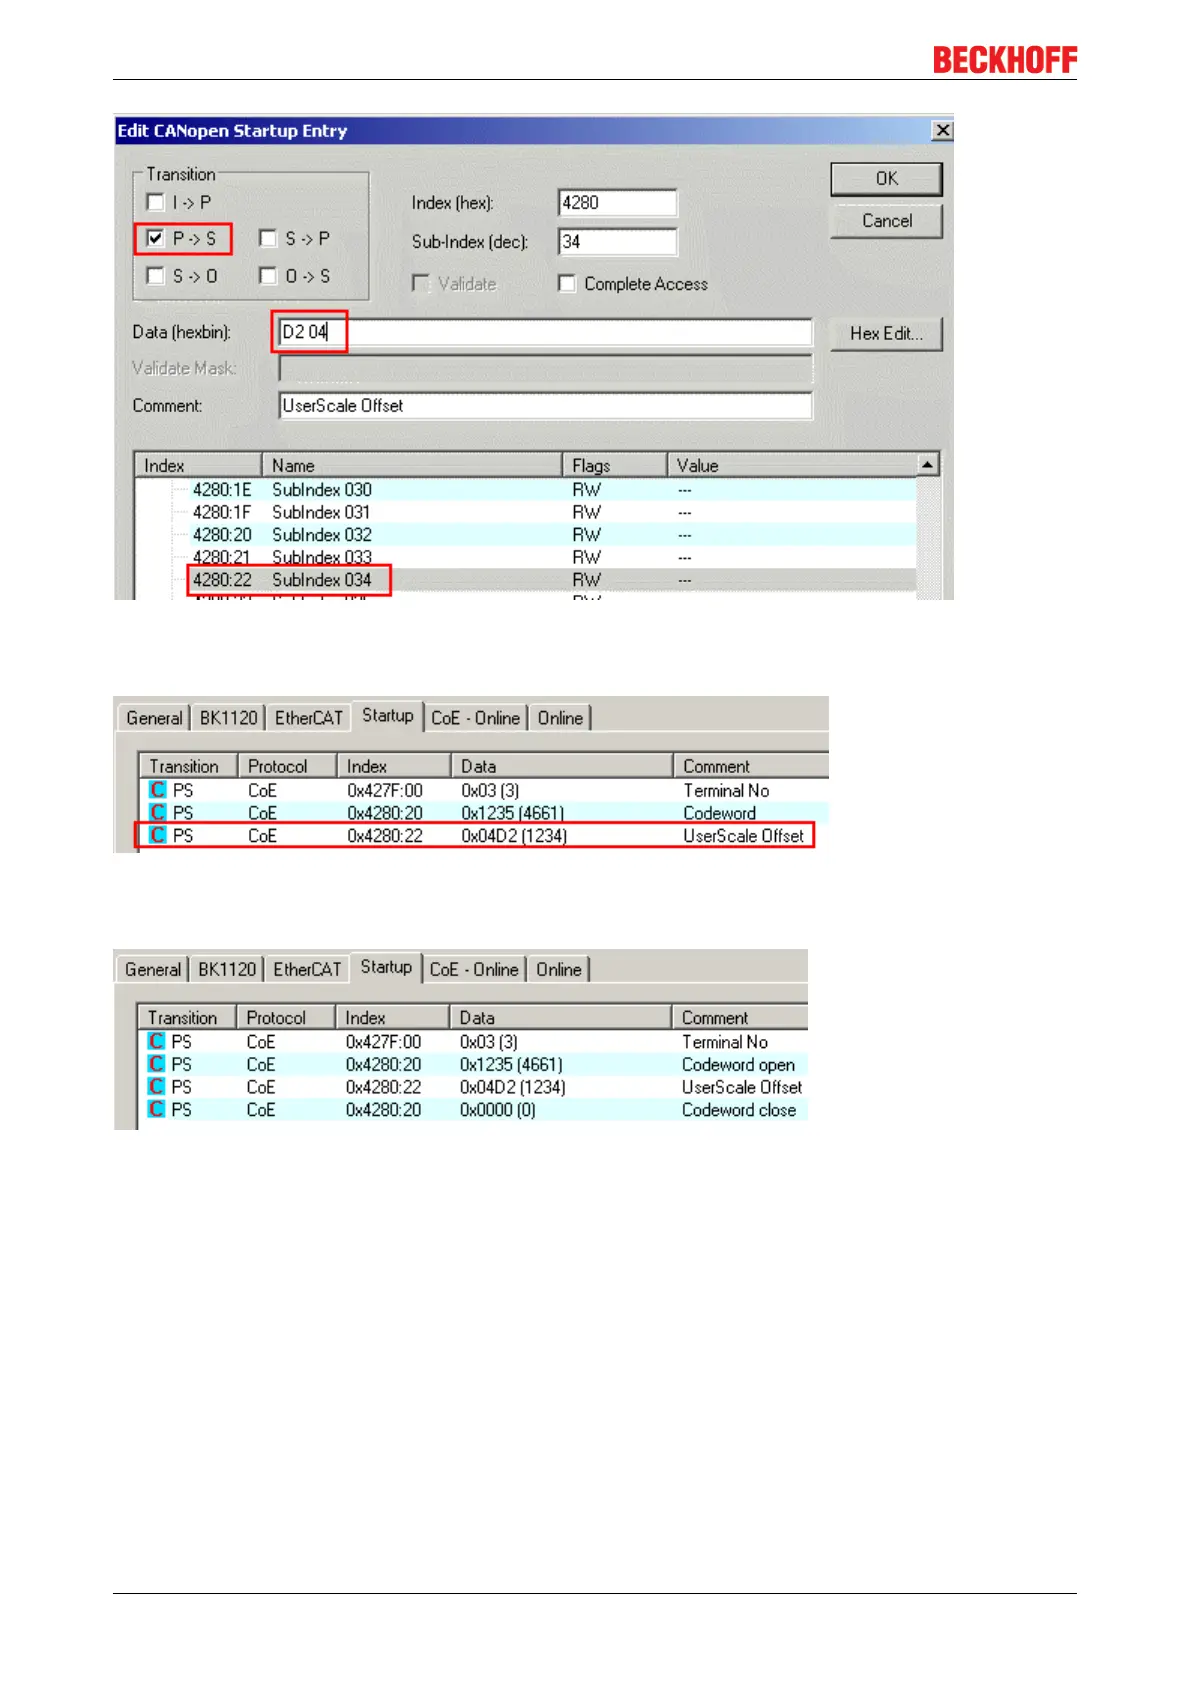The height and width of the screenshot is (1684, 1191).
Task: Click the C icon of the highlighted UserScale Offset row
Action: click(x=158, y=835)
